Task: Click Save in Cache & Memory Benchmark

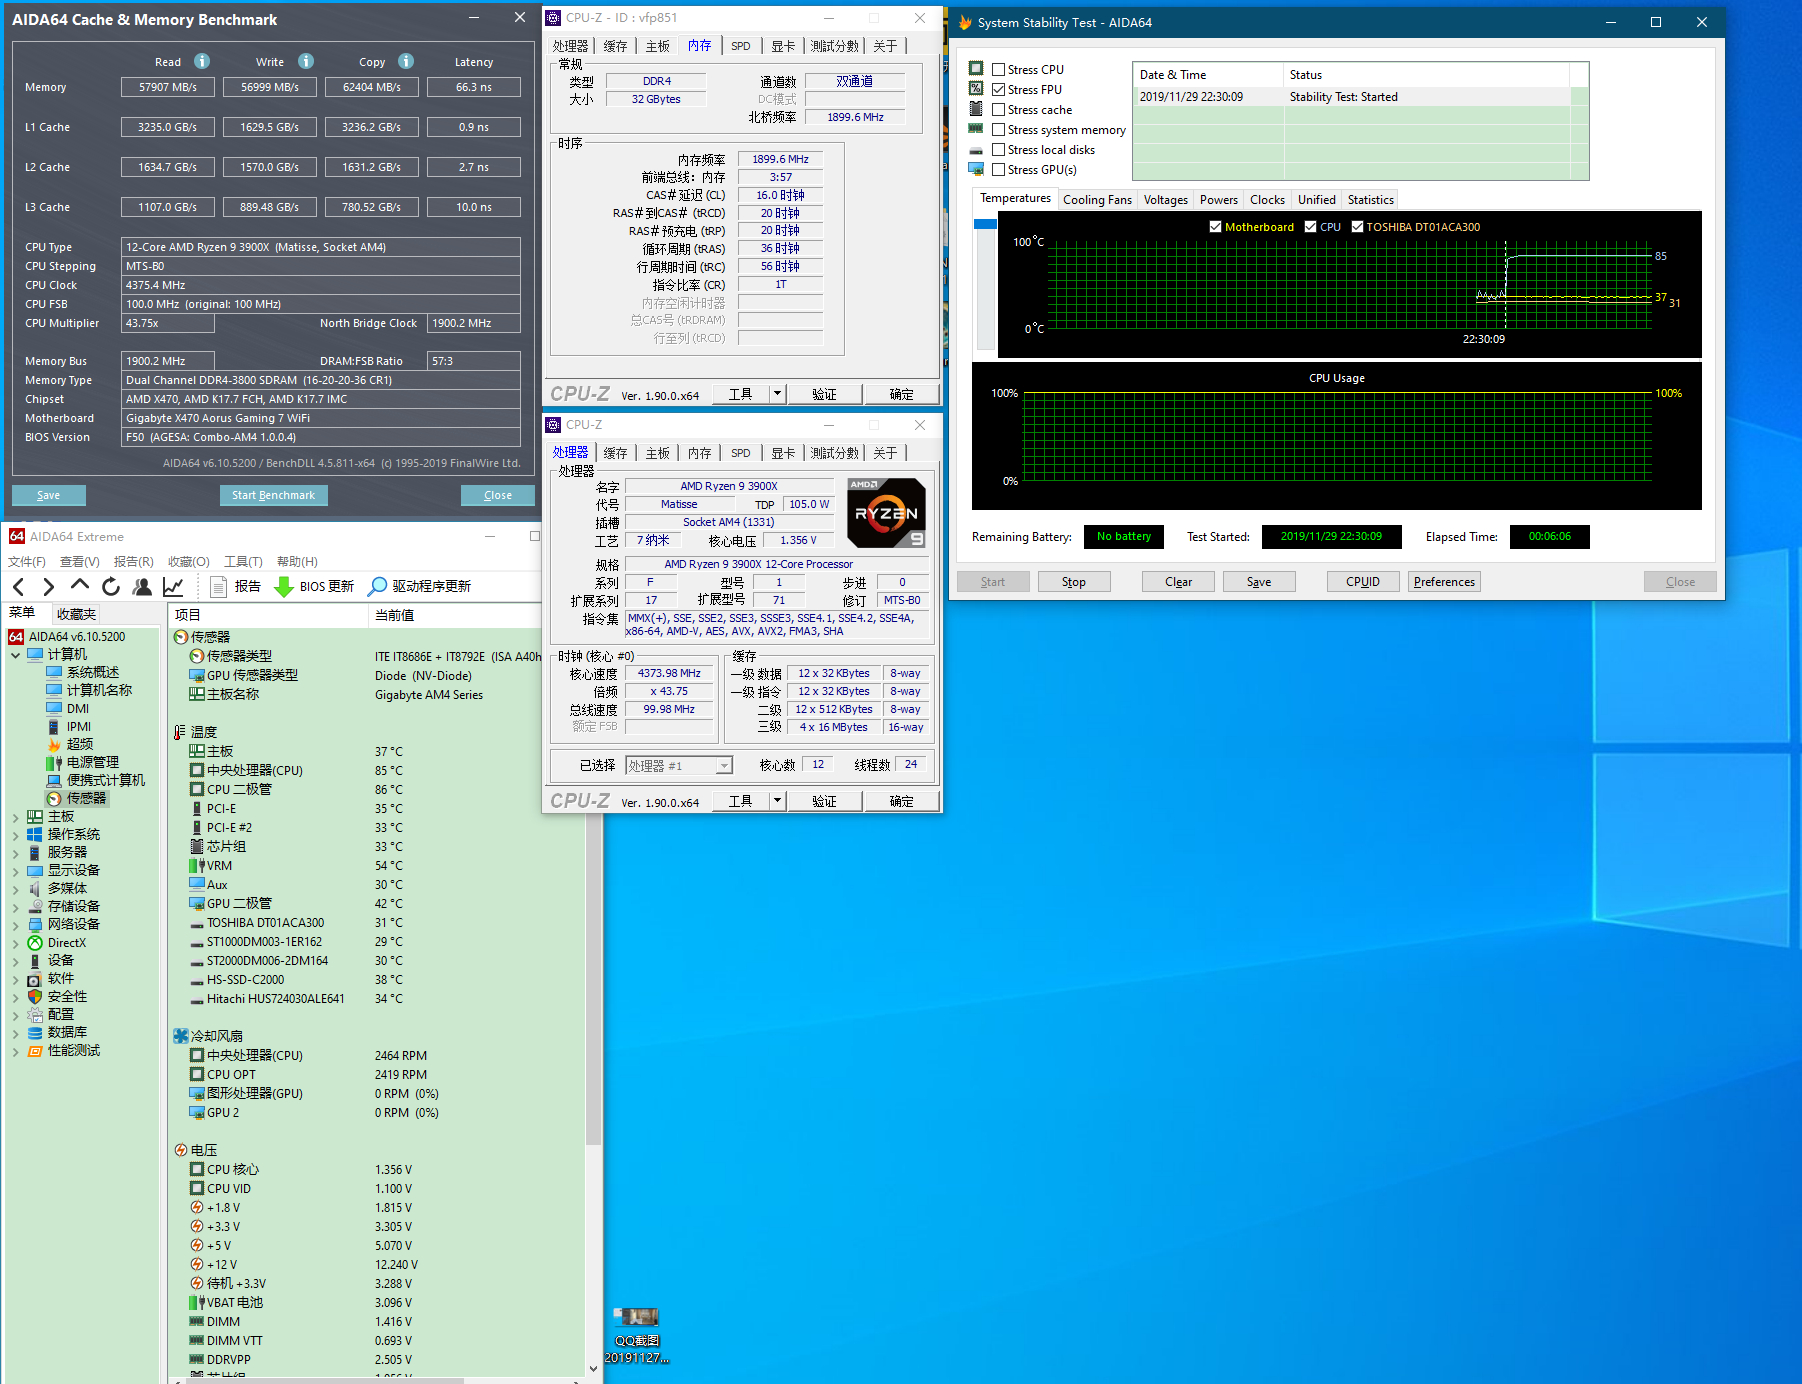Action: [x=48, y=495]
